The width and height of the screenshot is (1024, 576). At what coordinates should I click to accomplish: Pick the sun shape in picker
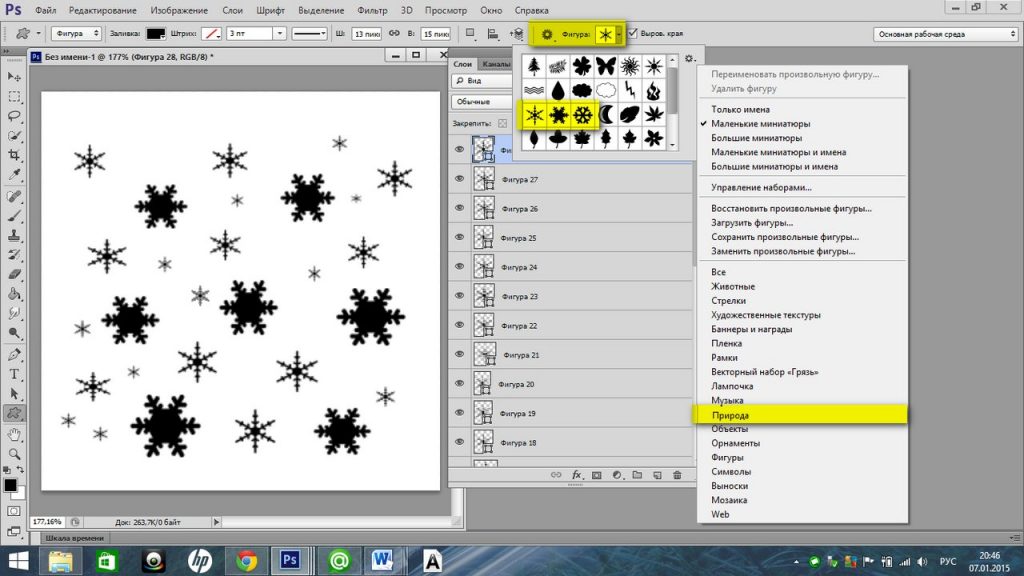point(630,66)
